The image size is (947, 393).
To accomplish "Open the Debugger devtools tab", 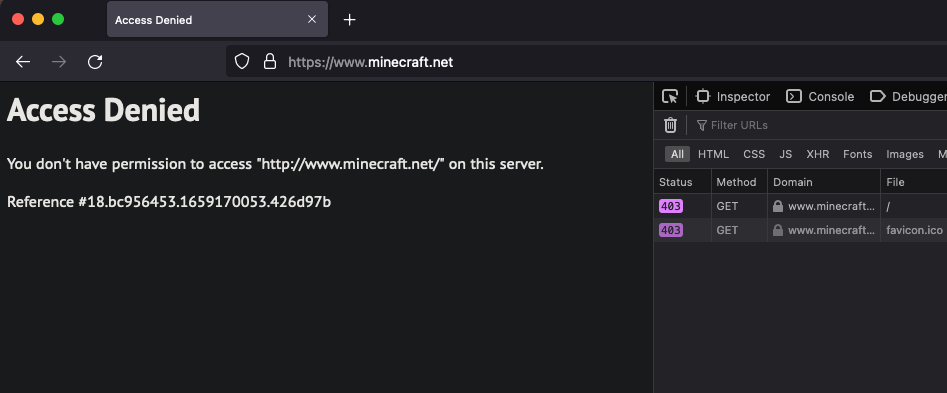I will [x=907, y=97].
